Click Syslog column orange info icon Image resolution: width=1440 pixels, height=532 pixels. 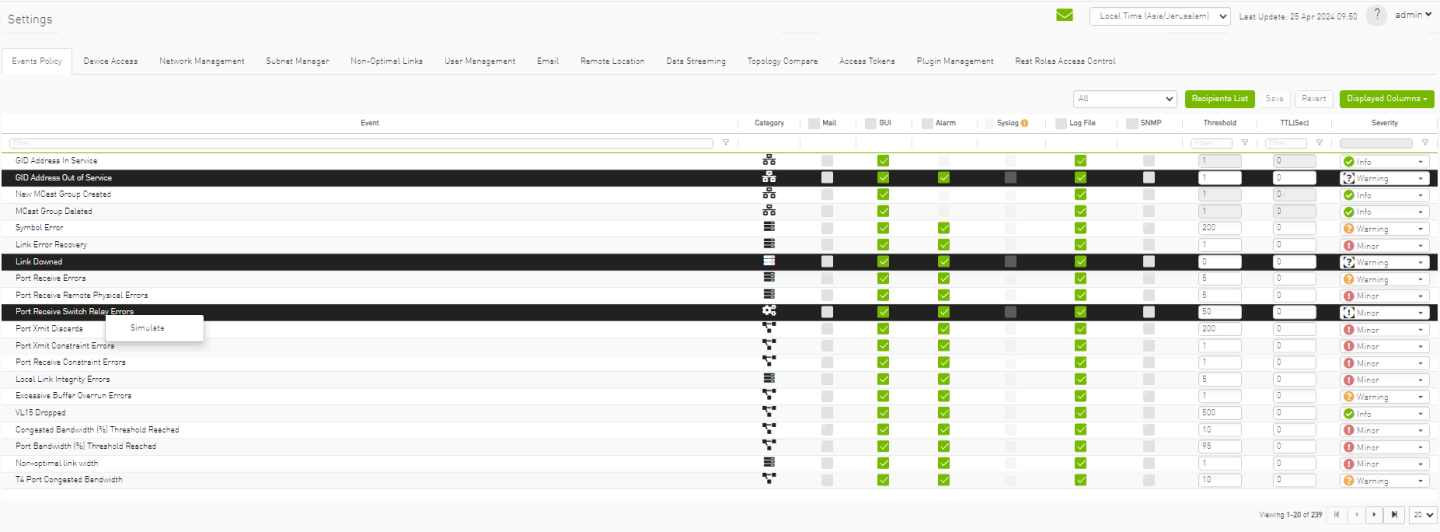tap(1024, 123)
